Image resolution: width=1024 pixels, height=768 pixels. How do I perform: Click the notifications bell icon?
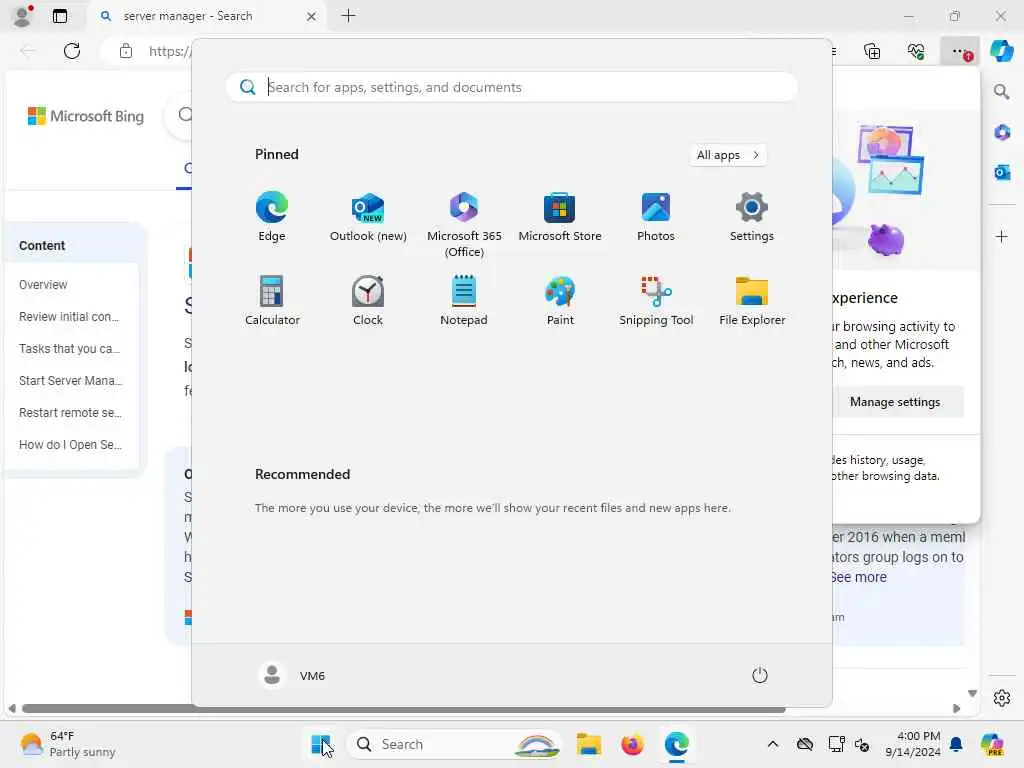(956, 744)
